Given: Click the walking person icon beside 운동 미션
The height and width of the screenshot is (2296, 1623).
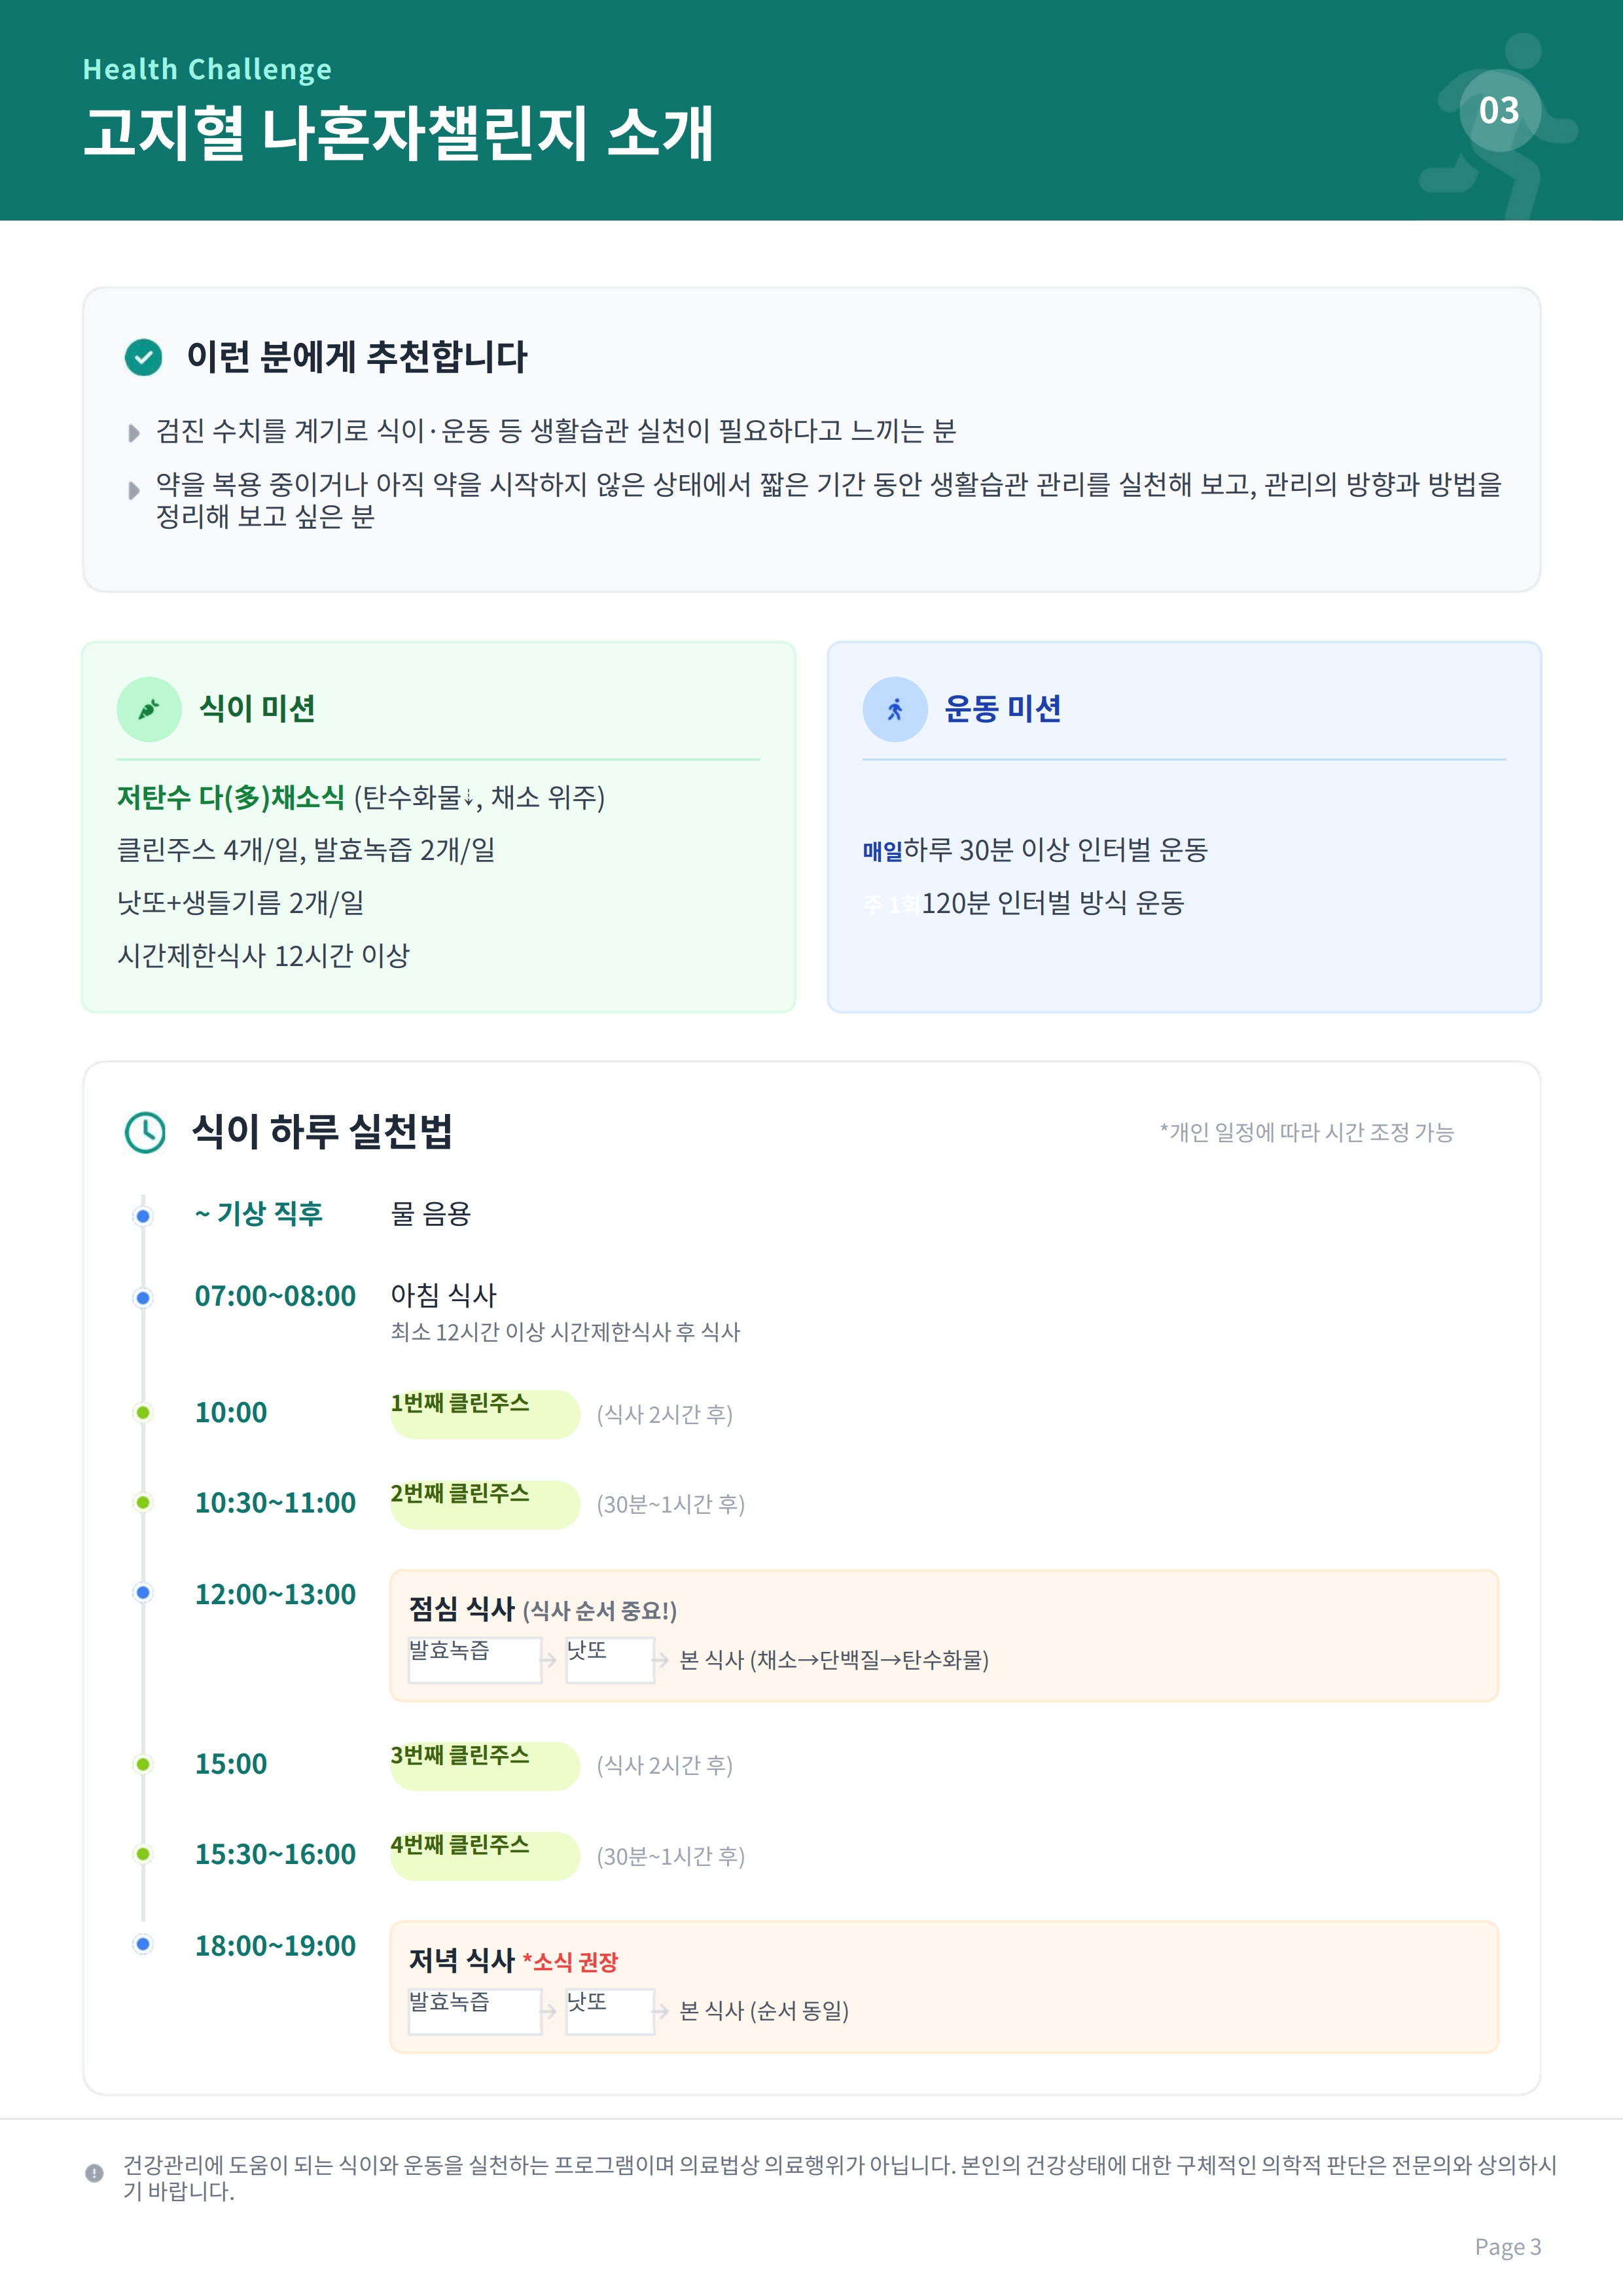Looking at the screenshot, I should (x=895, y=709).
